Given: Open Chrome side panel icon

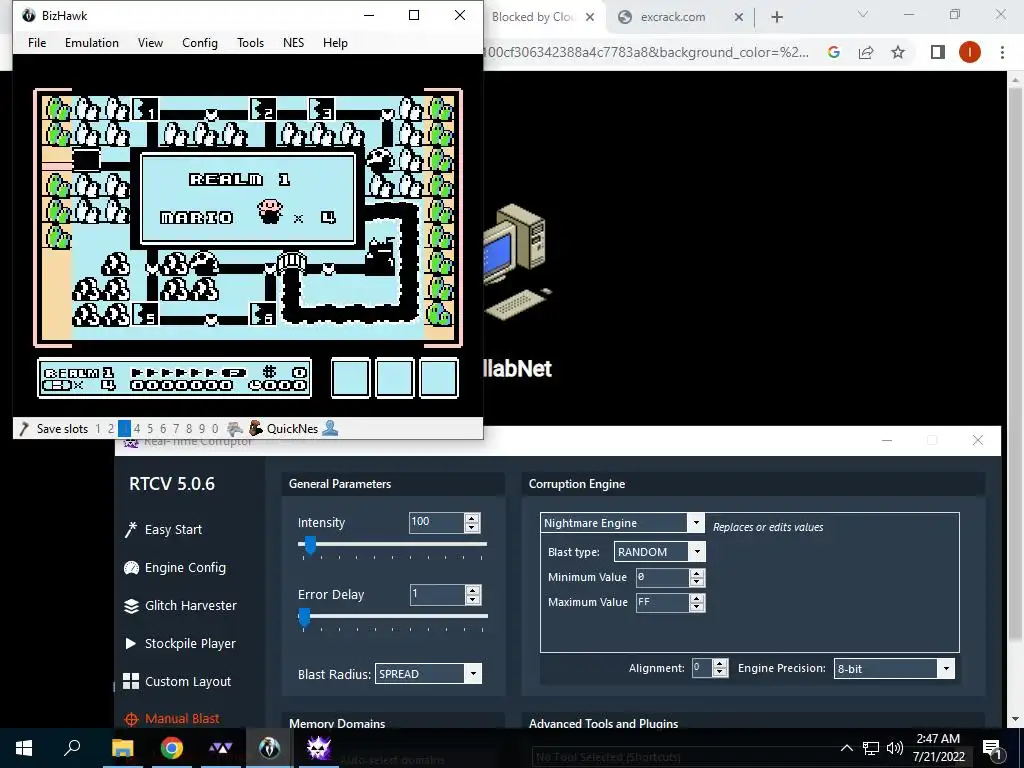Looking at the screenshot, I should (x=938, y=52).
